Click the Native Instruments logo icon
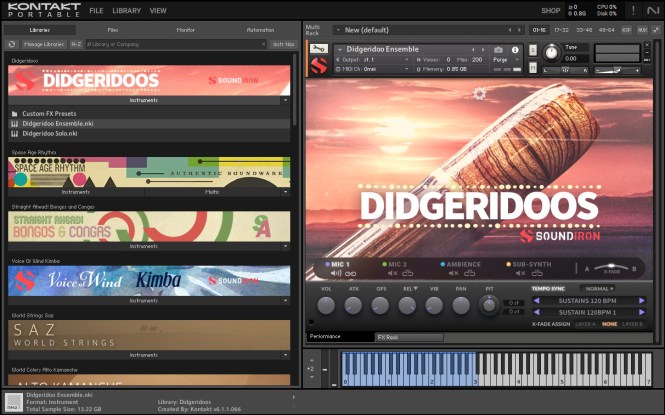The height and width of the screenshot is (415, 665). pyautogui.click(x=652, y=10)
